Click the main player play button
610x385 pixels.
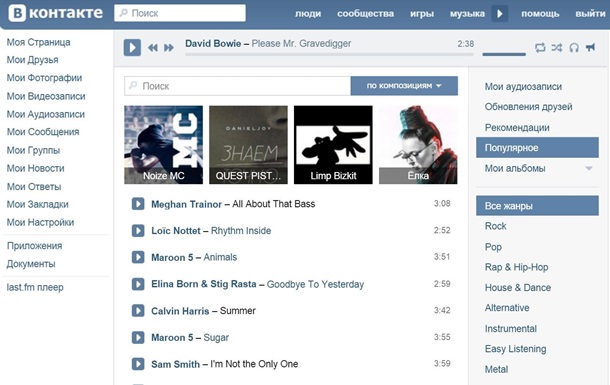[x=132, y=47]
